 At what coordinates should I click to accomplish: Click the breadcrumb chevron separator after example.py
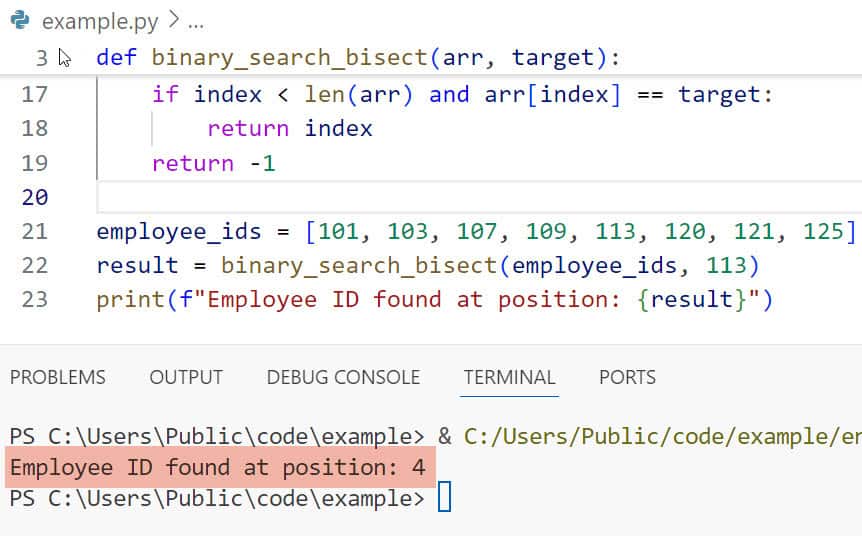click(174, 20)
